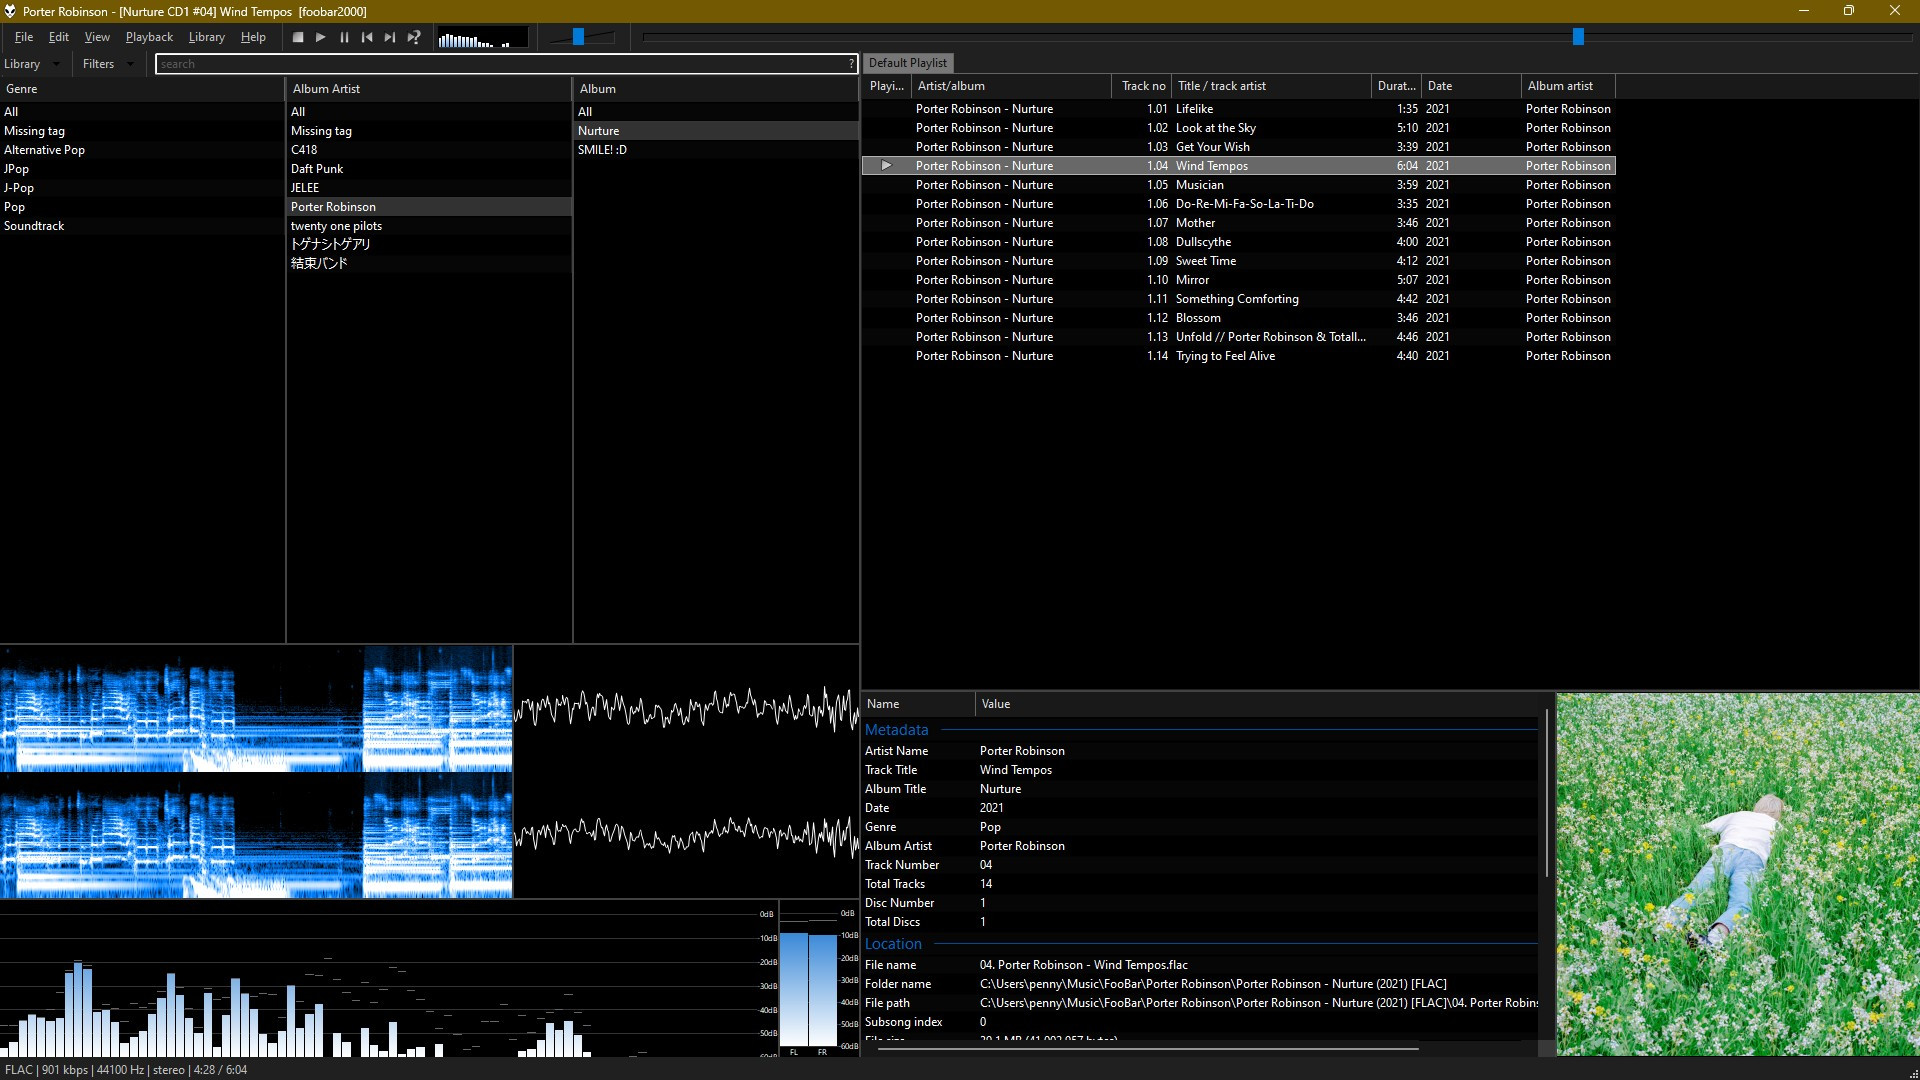The width and height of the screenshot is (1920, 1080).
Task: Select the Musician track row
Action: (1239, 185)
